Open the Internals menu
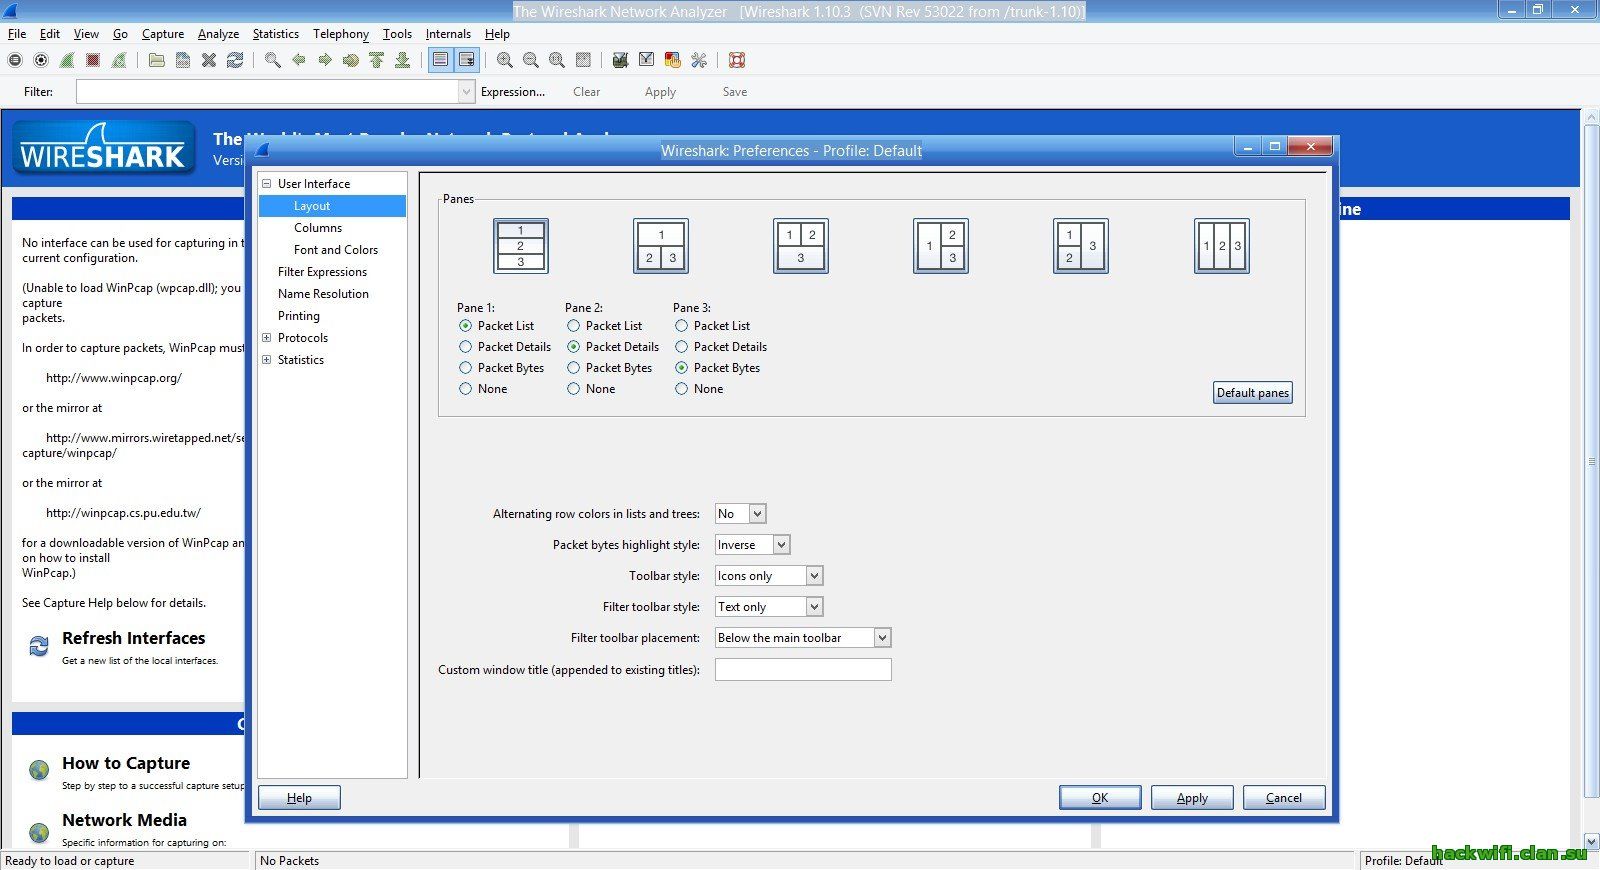Viewport: 1600px width, 870px height. [x=448, y=34]
